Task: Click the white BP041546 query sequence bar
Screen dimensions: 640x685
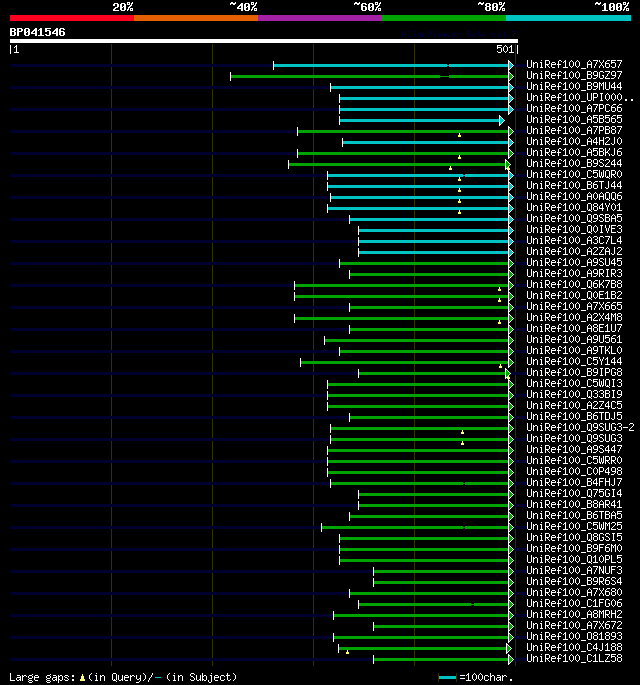Action: click(263, 41)
